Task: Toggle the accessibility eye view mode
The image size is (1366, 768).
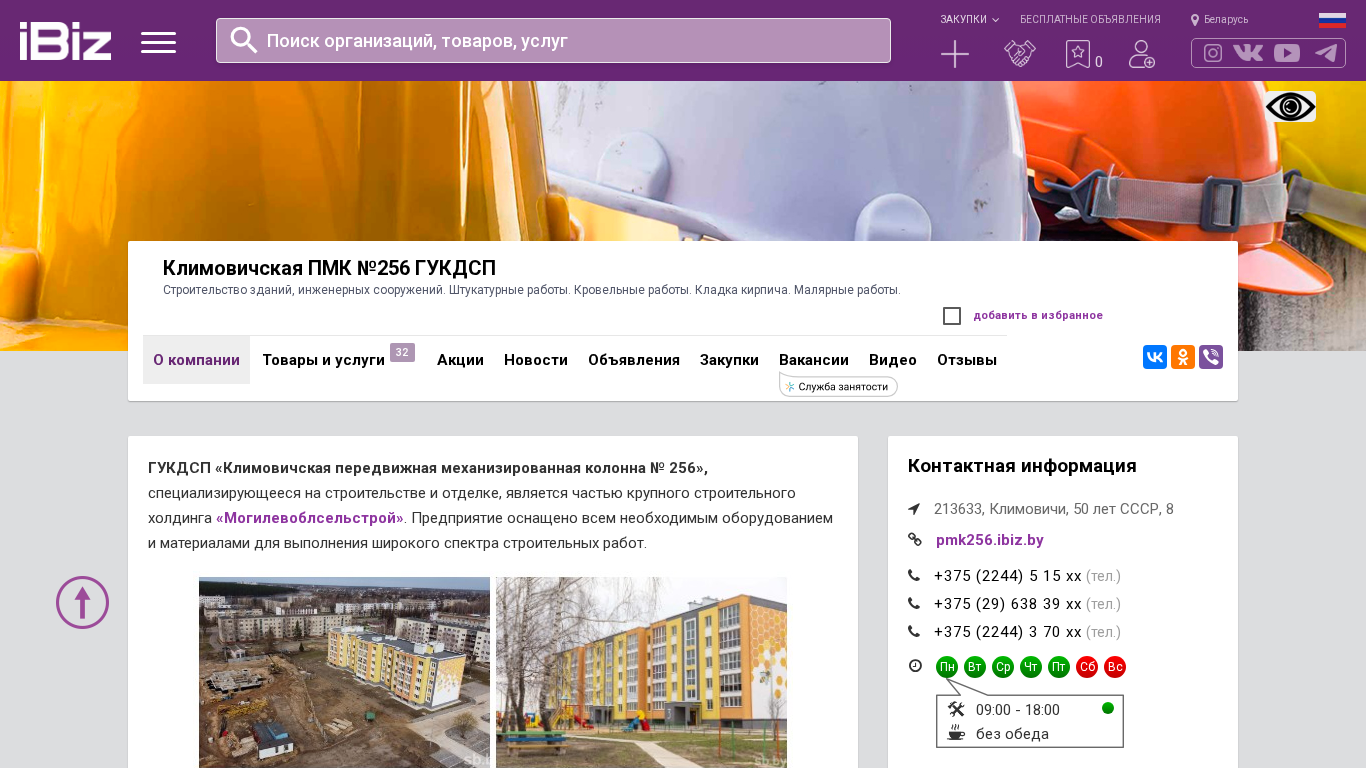Action: pyautogui.click(x=1290, y=107)
